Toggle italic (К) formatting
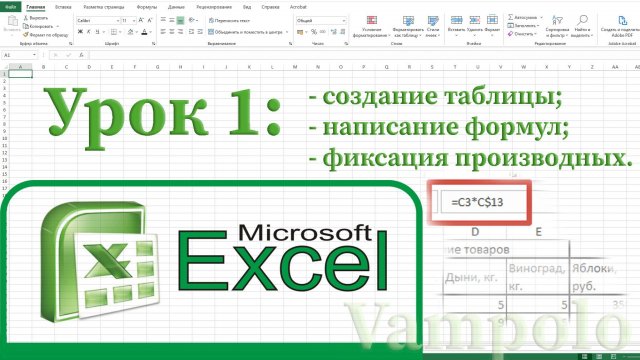Image resolution: width=640 pixels, height=360 pixels. coord(88,32)
